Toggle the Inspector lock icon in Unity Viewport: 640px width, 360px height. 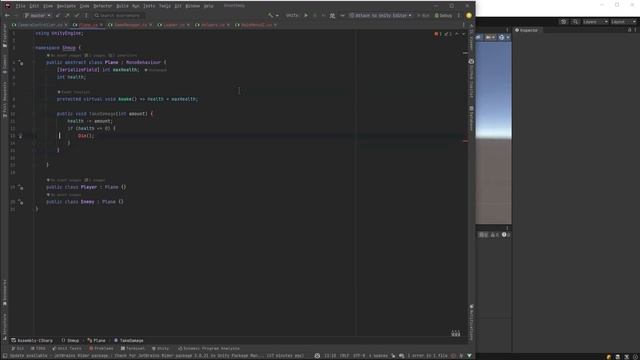point(629,30)
